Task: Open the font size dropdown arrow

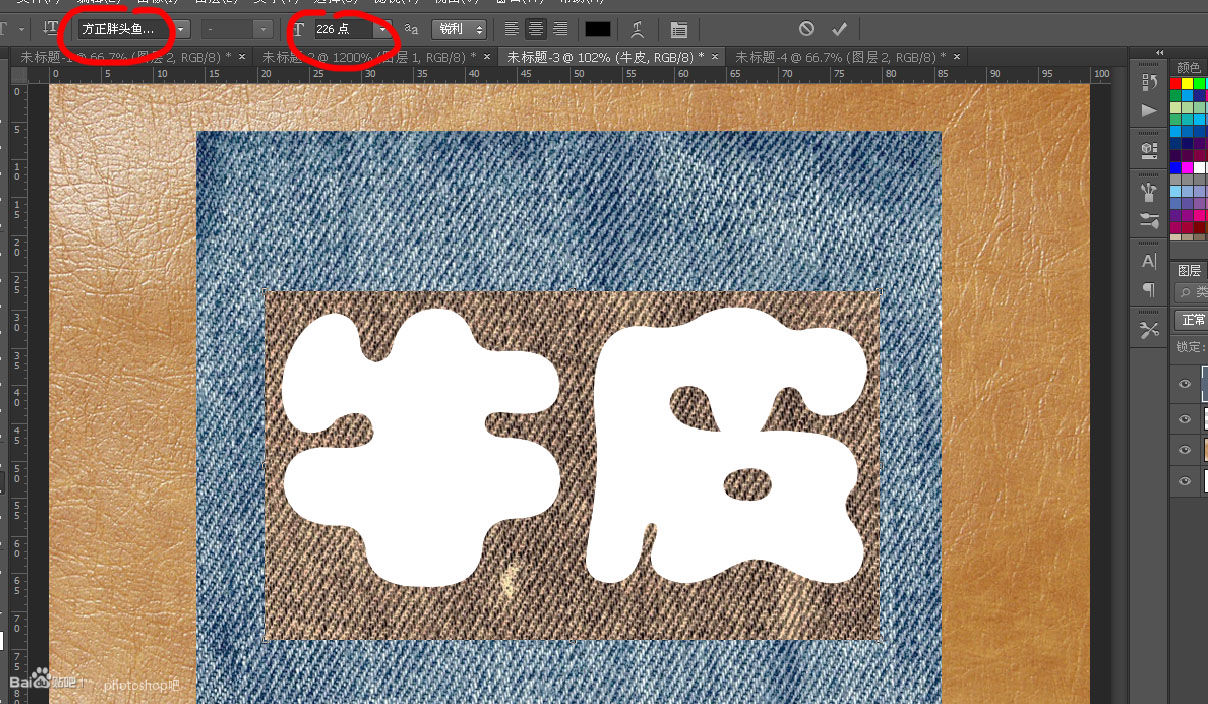Action: click(381, 30)
